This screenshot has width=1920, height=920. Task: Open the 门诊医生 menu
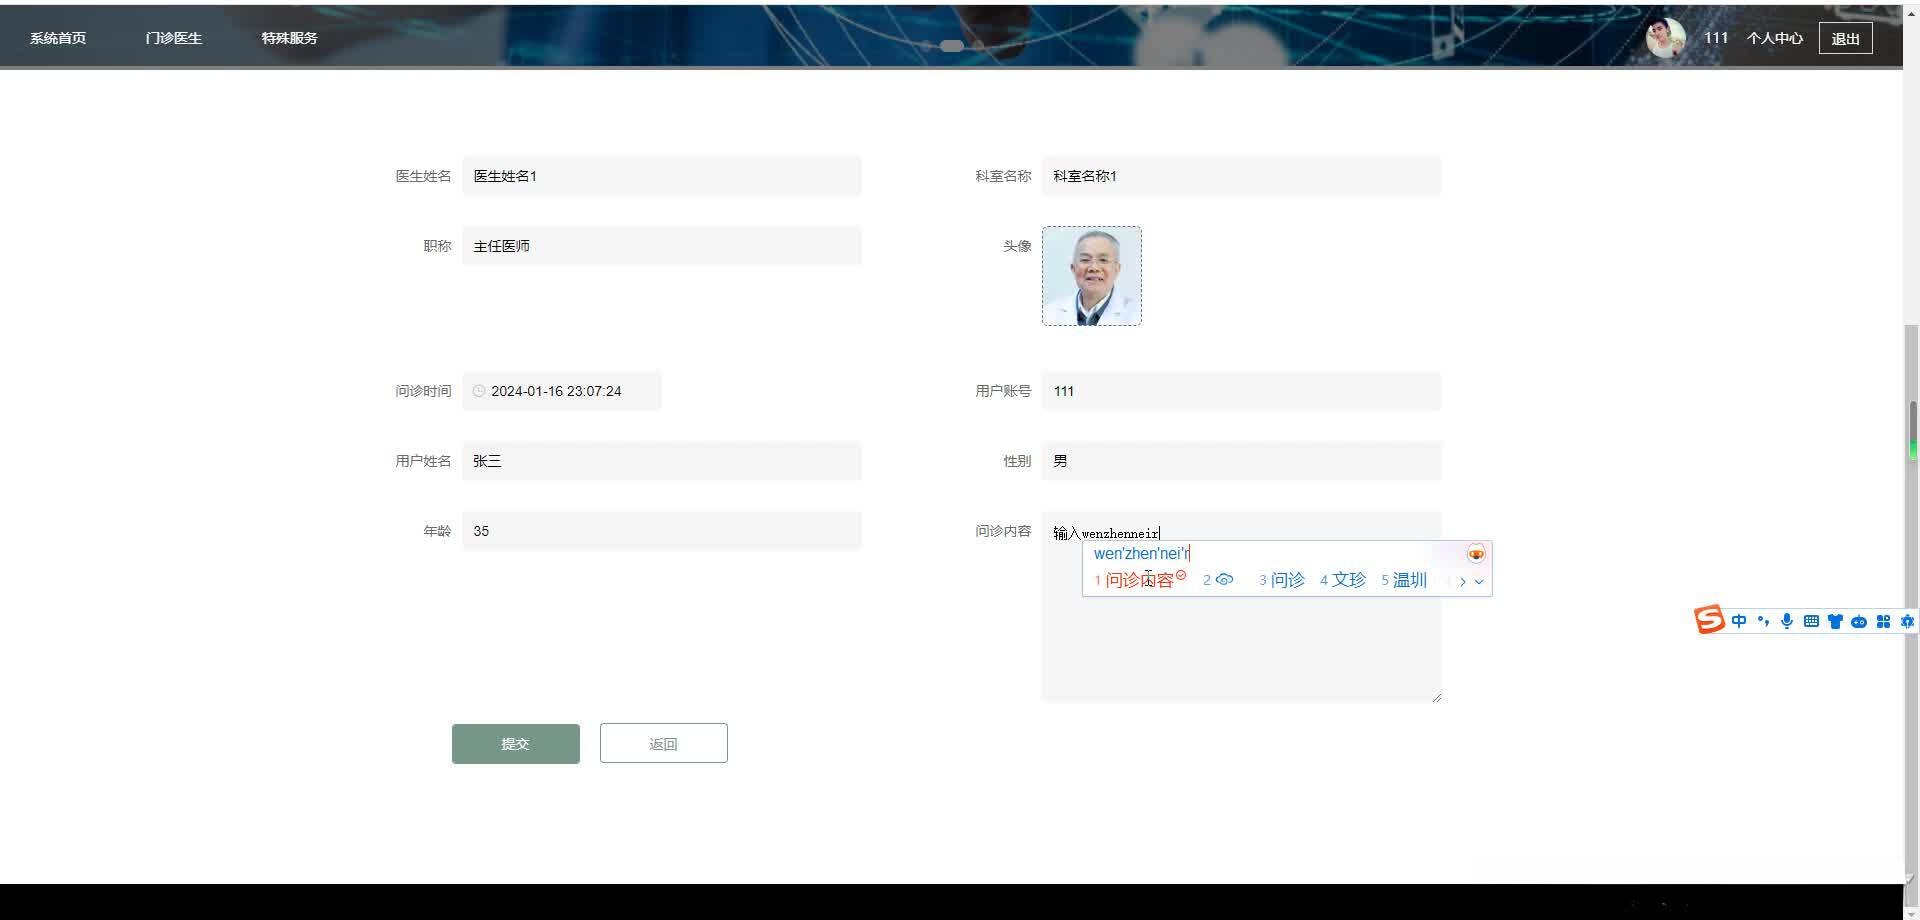pyautogui.click(x=173, y=37)
